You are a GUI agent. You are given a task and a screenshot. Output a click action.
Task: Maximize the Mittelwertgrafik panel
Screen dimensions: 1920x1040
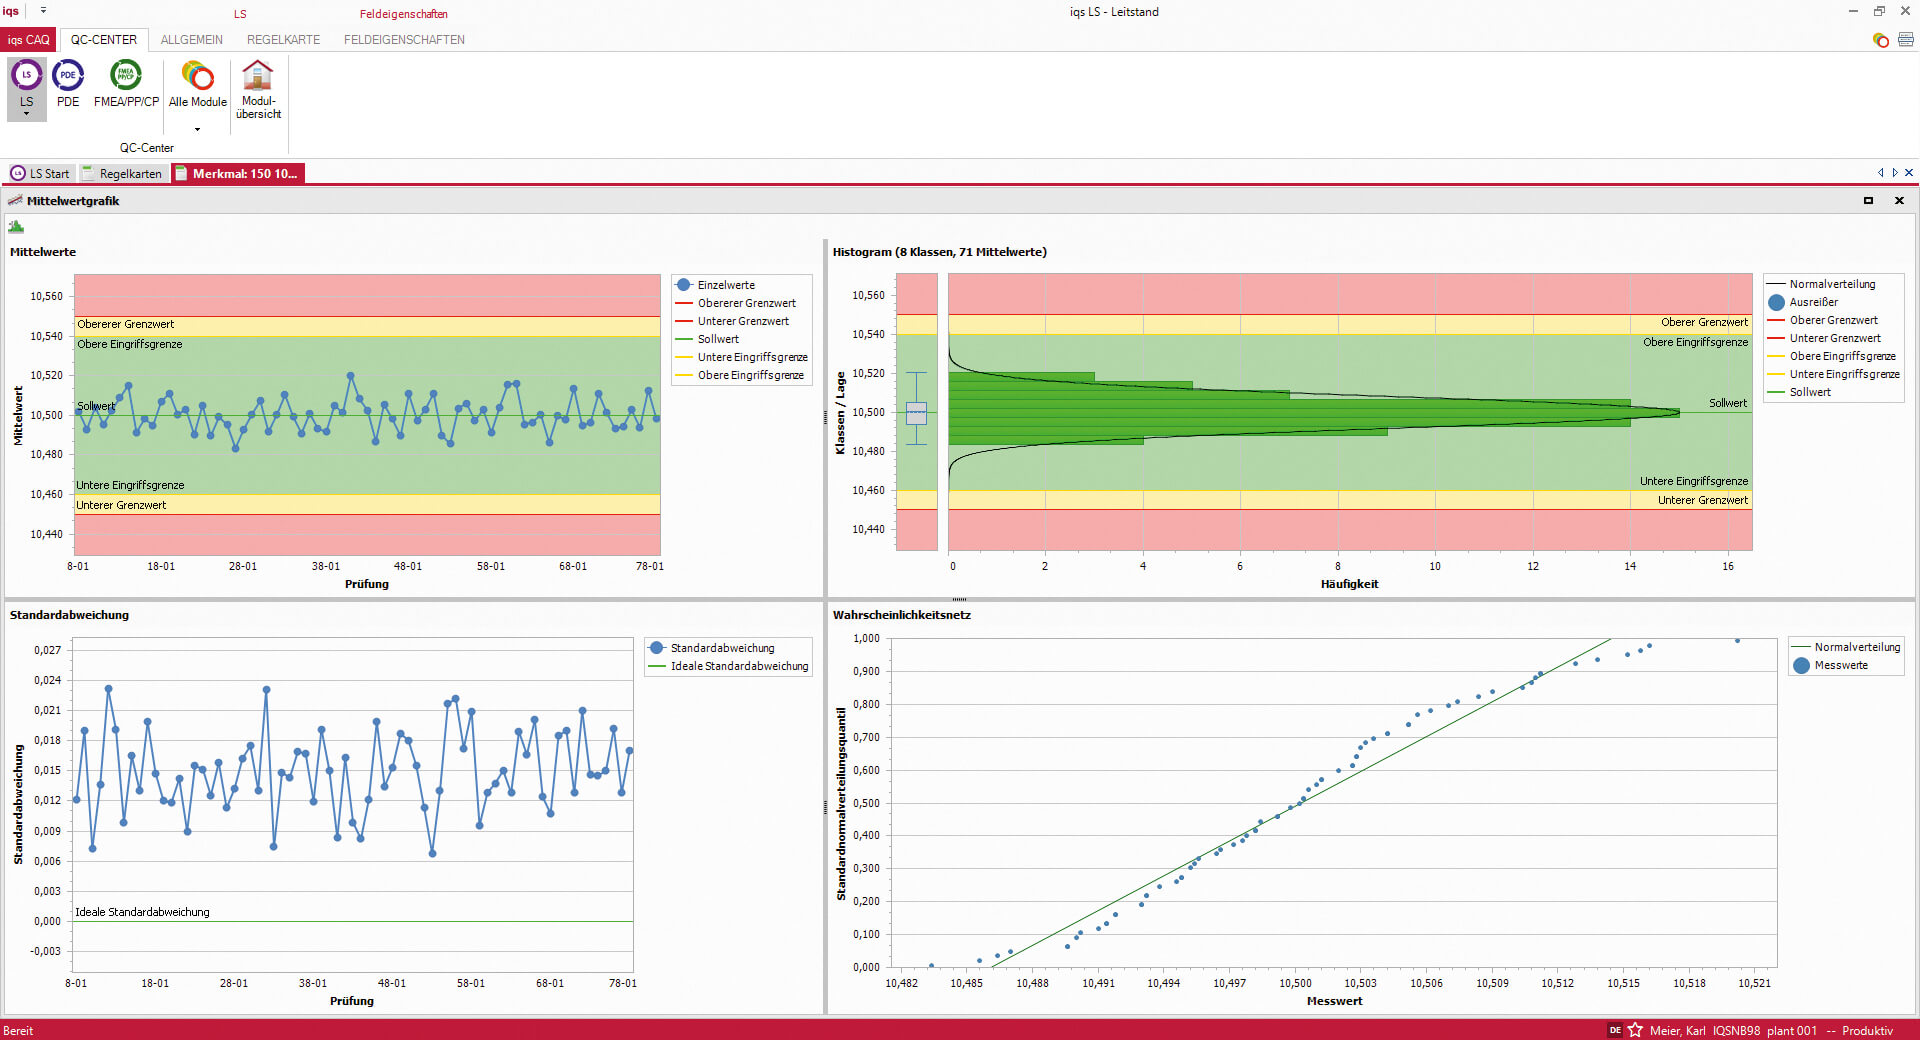click(1868, 201)
